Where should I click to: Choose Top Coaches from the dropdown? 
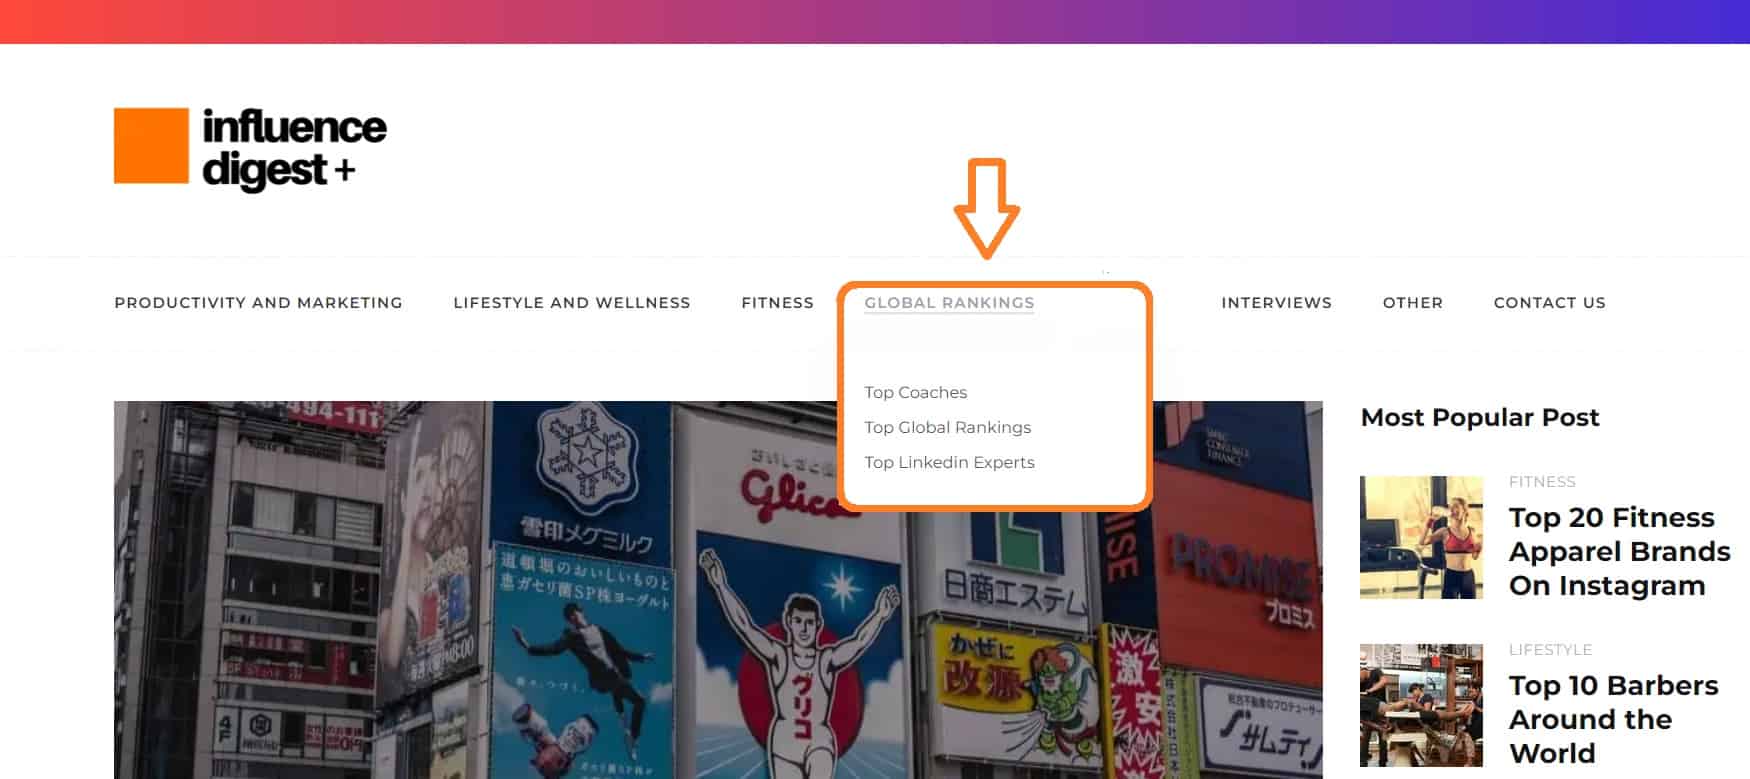click(916, 392)
